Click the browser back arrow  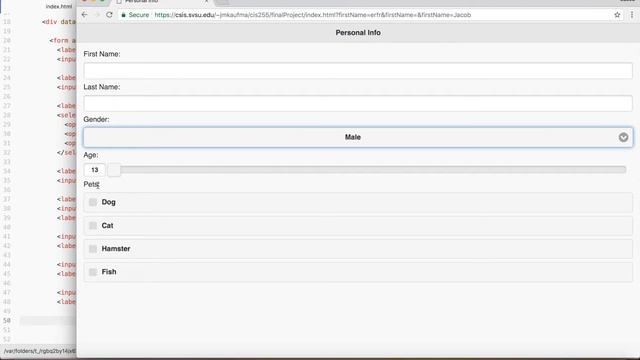(x=84, y=15)
